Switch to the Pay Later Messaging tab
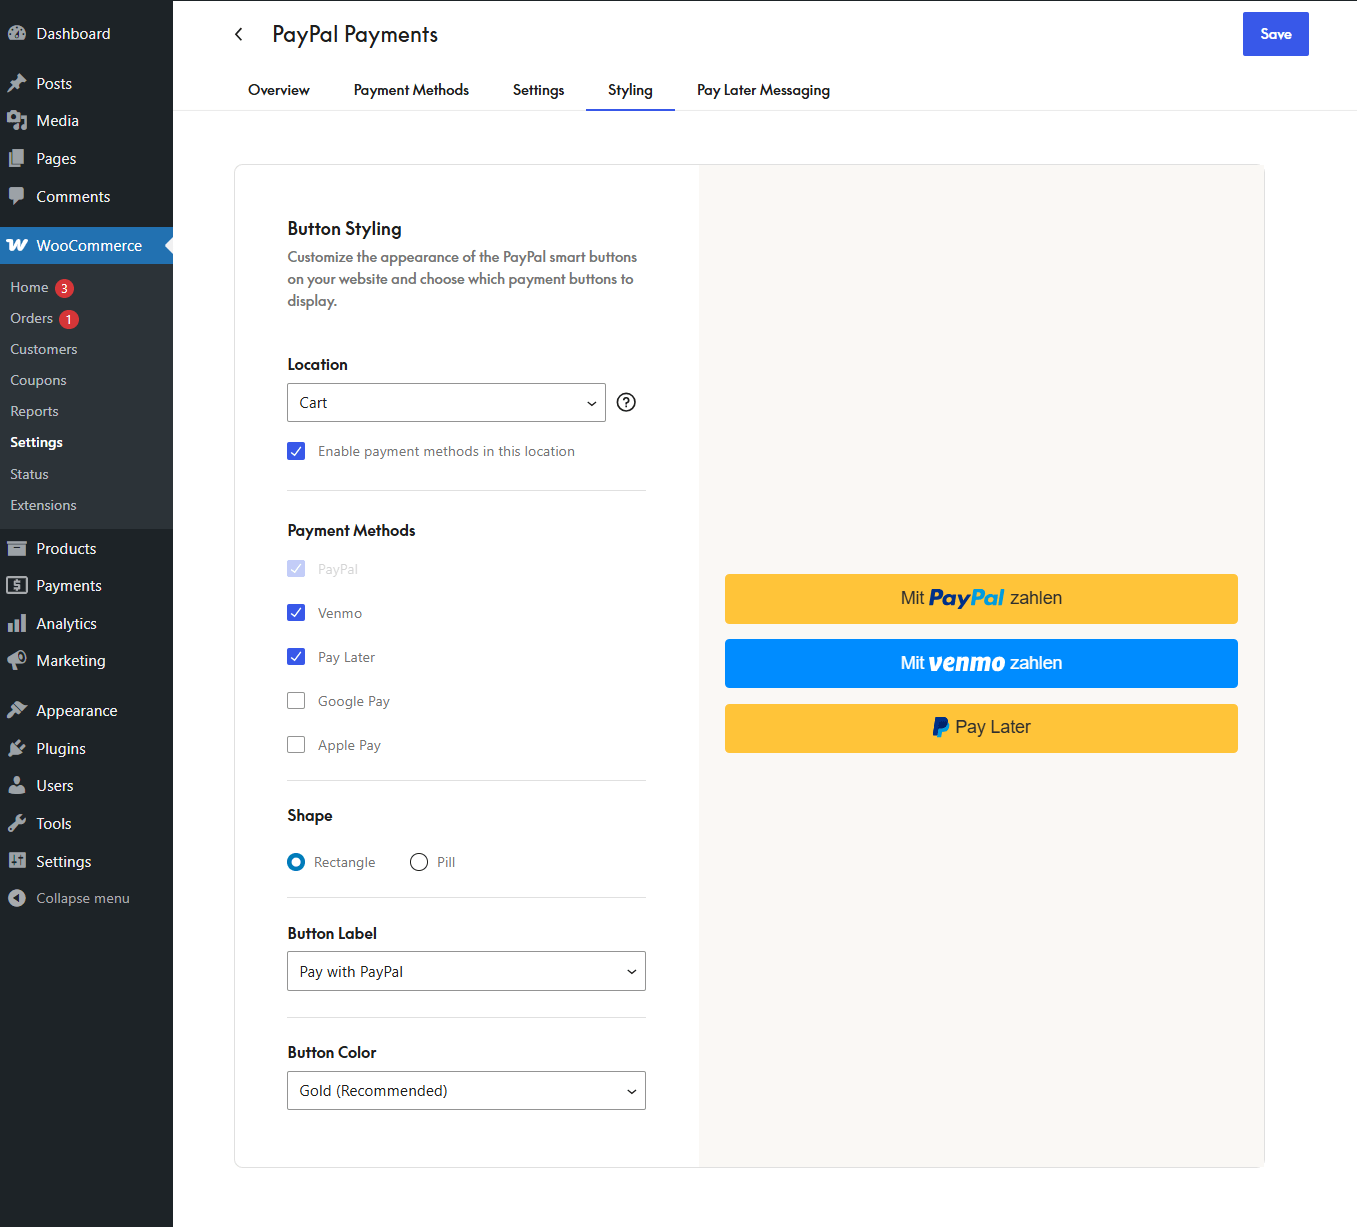Screen dimensions: 1357x1227 (762, 90)
